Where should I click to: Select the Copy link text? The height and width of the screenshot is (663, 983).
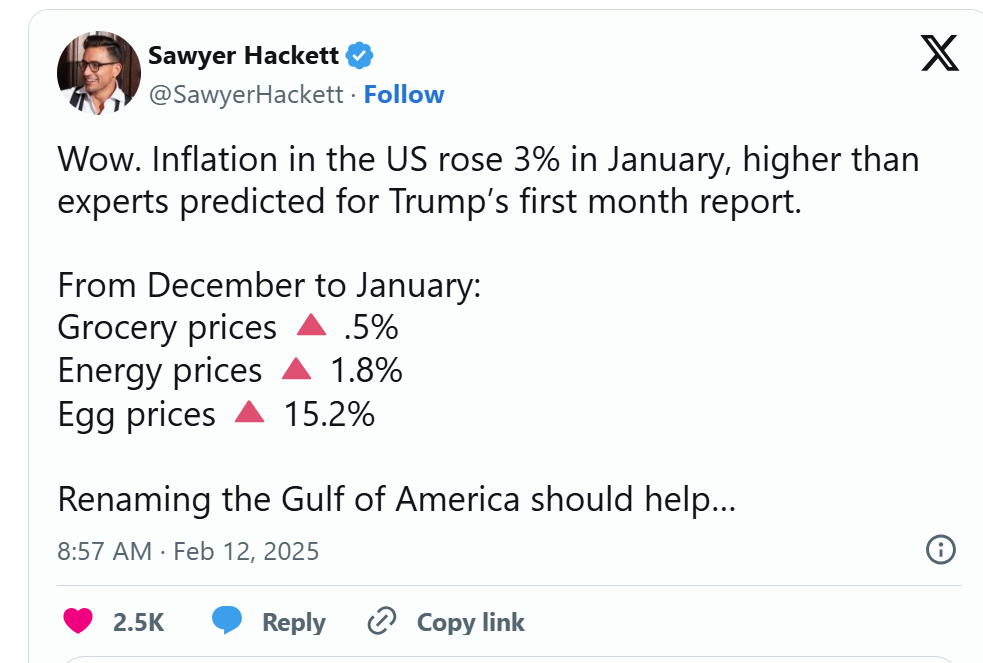pos(471,622)
